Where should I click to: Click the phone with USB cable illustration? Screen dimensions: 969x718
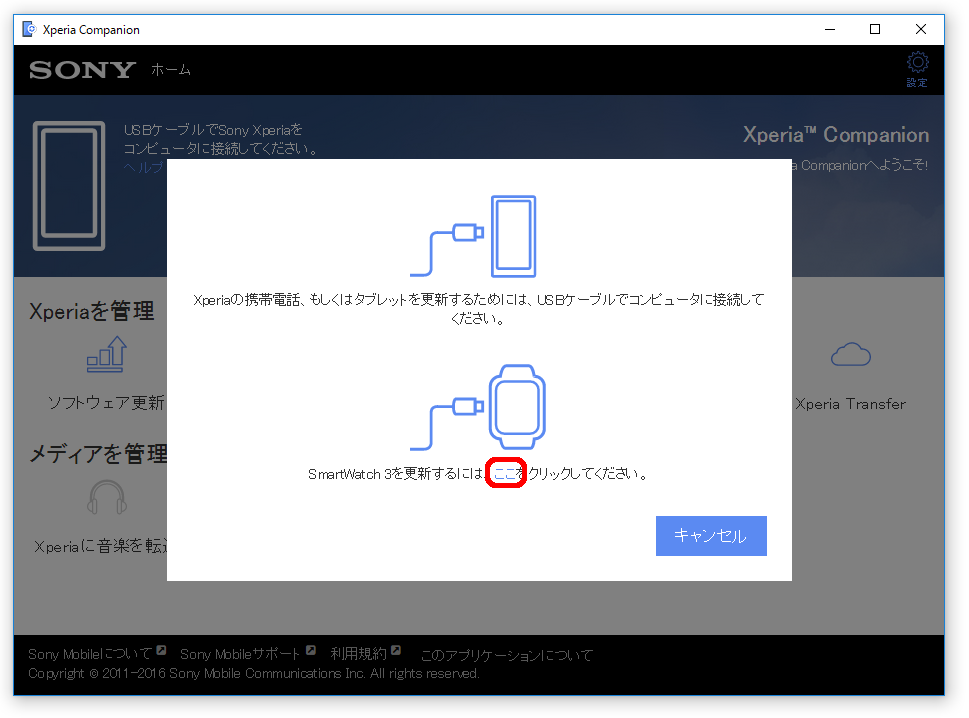[473, 236]
